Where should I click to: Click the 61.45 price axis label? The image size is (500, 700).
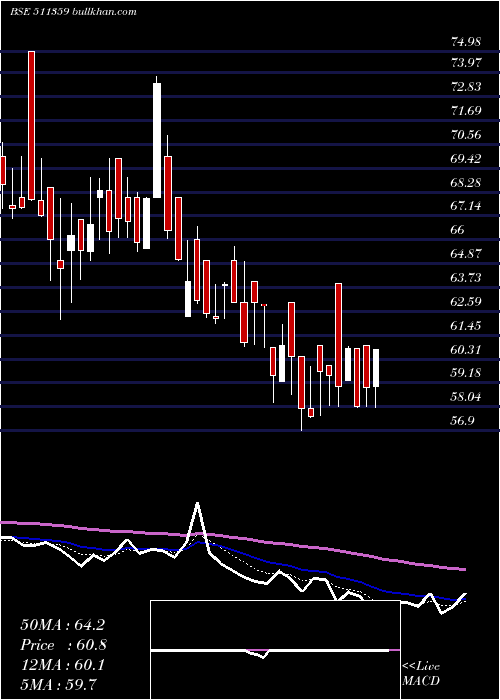(466, 326)
